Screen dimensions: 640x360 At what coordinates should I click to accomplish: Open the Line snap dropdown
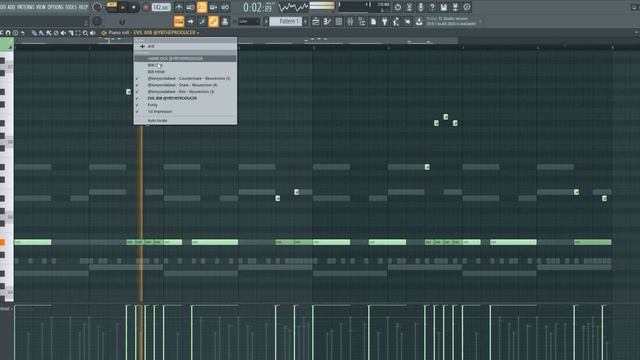pyautogui.click(x=249, y=22)
